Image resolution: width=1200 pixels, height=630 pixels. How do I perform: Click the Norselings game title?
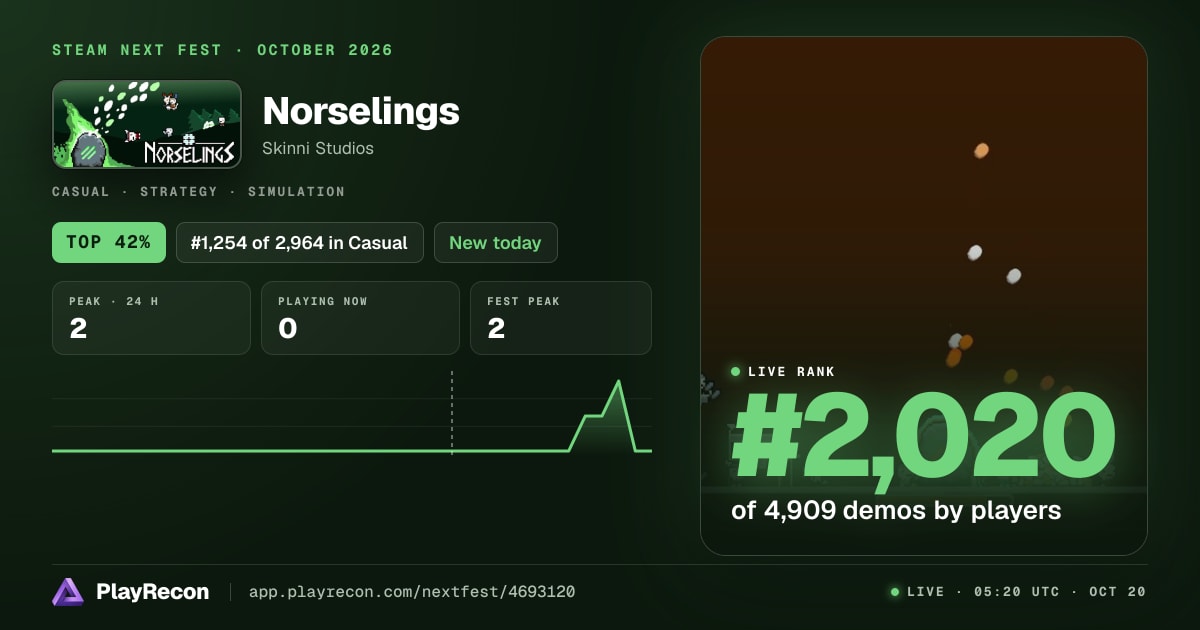pos(361,111)
